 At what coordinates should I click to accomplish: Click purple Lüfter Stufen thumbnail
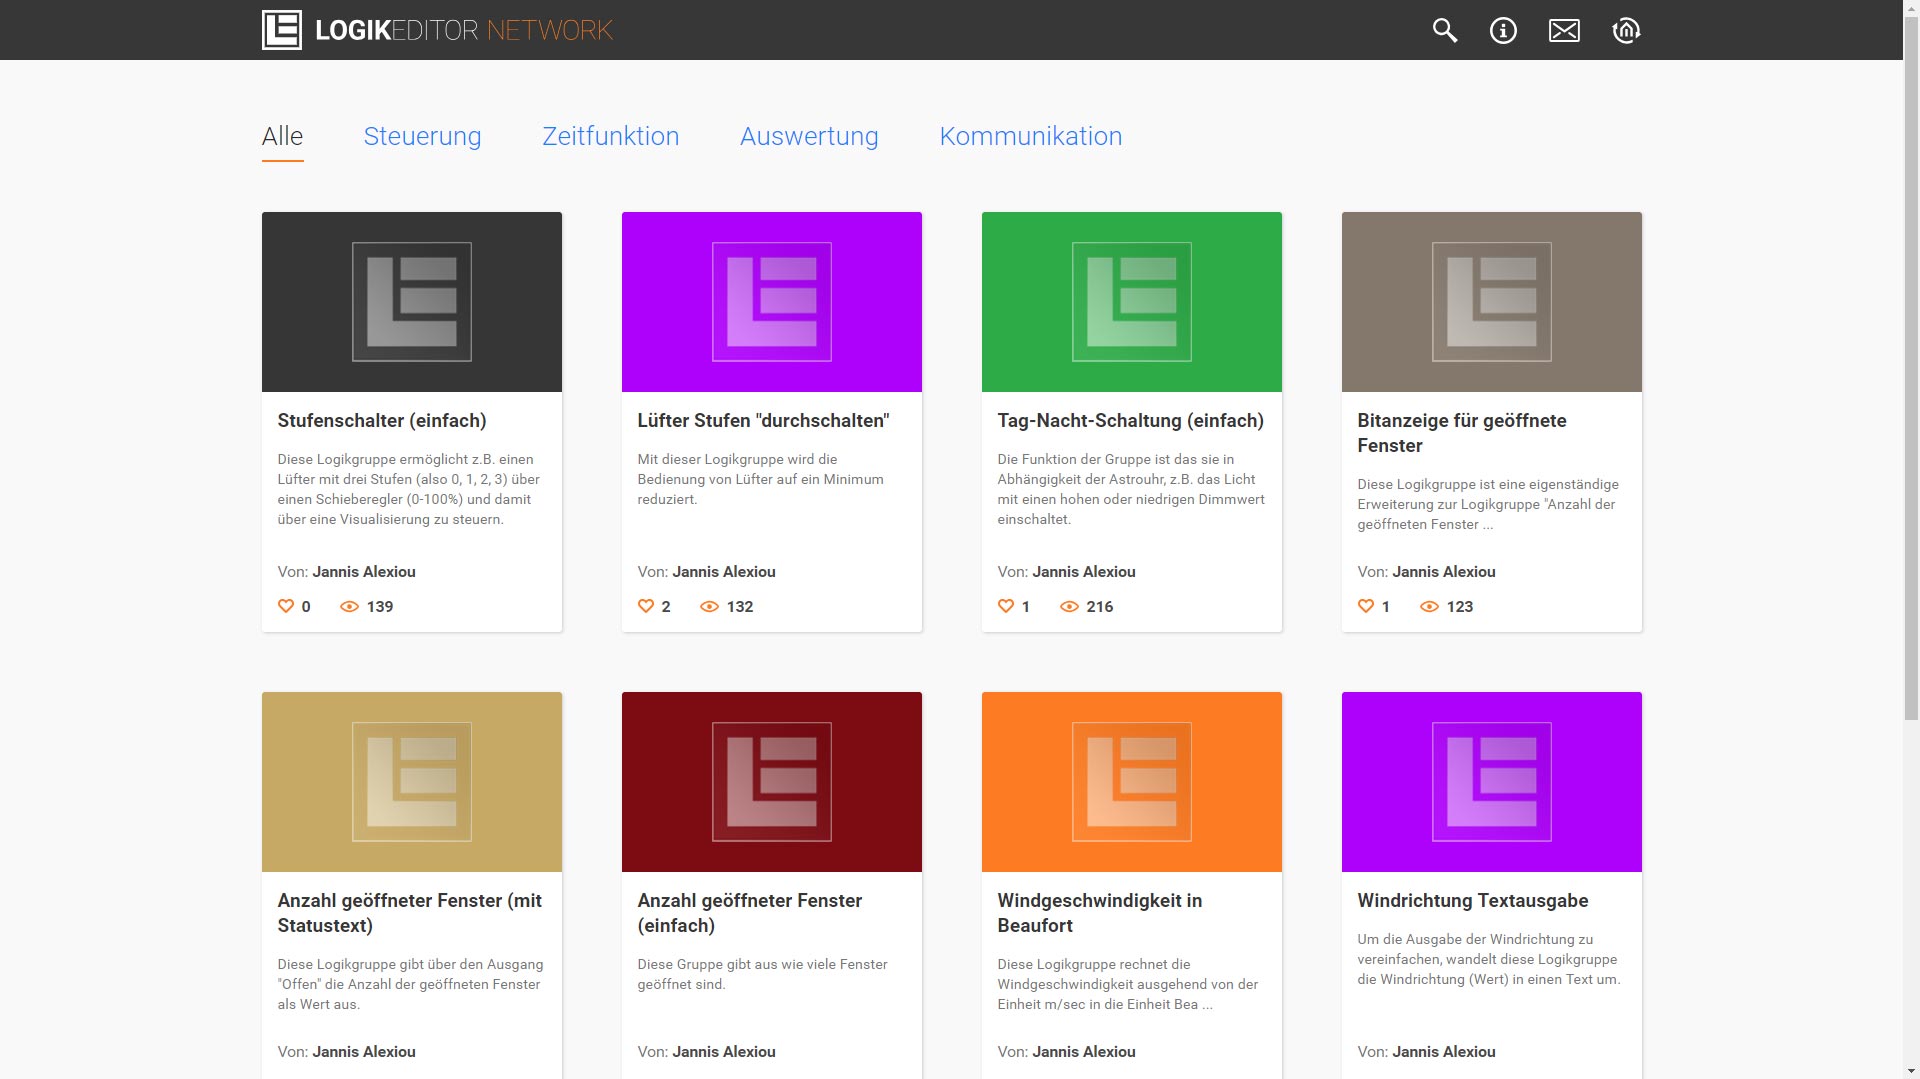(x=772, y=302)
